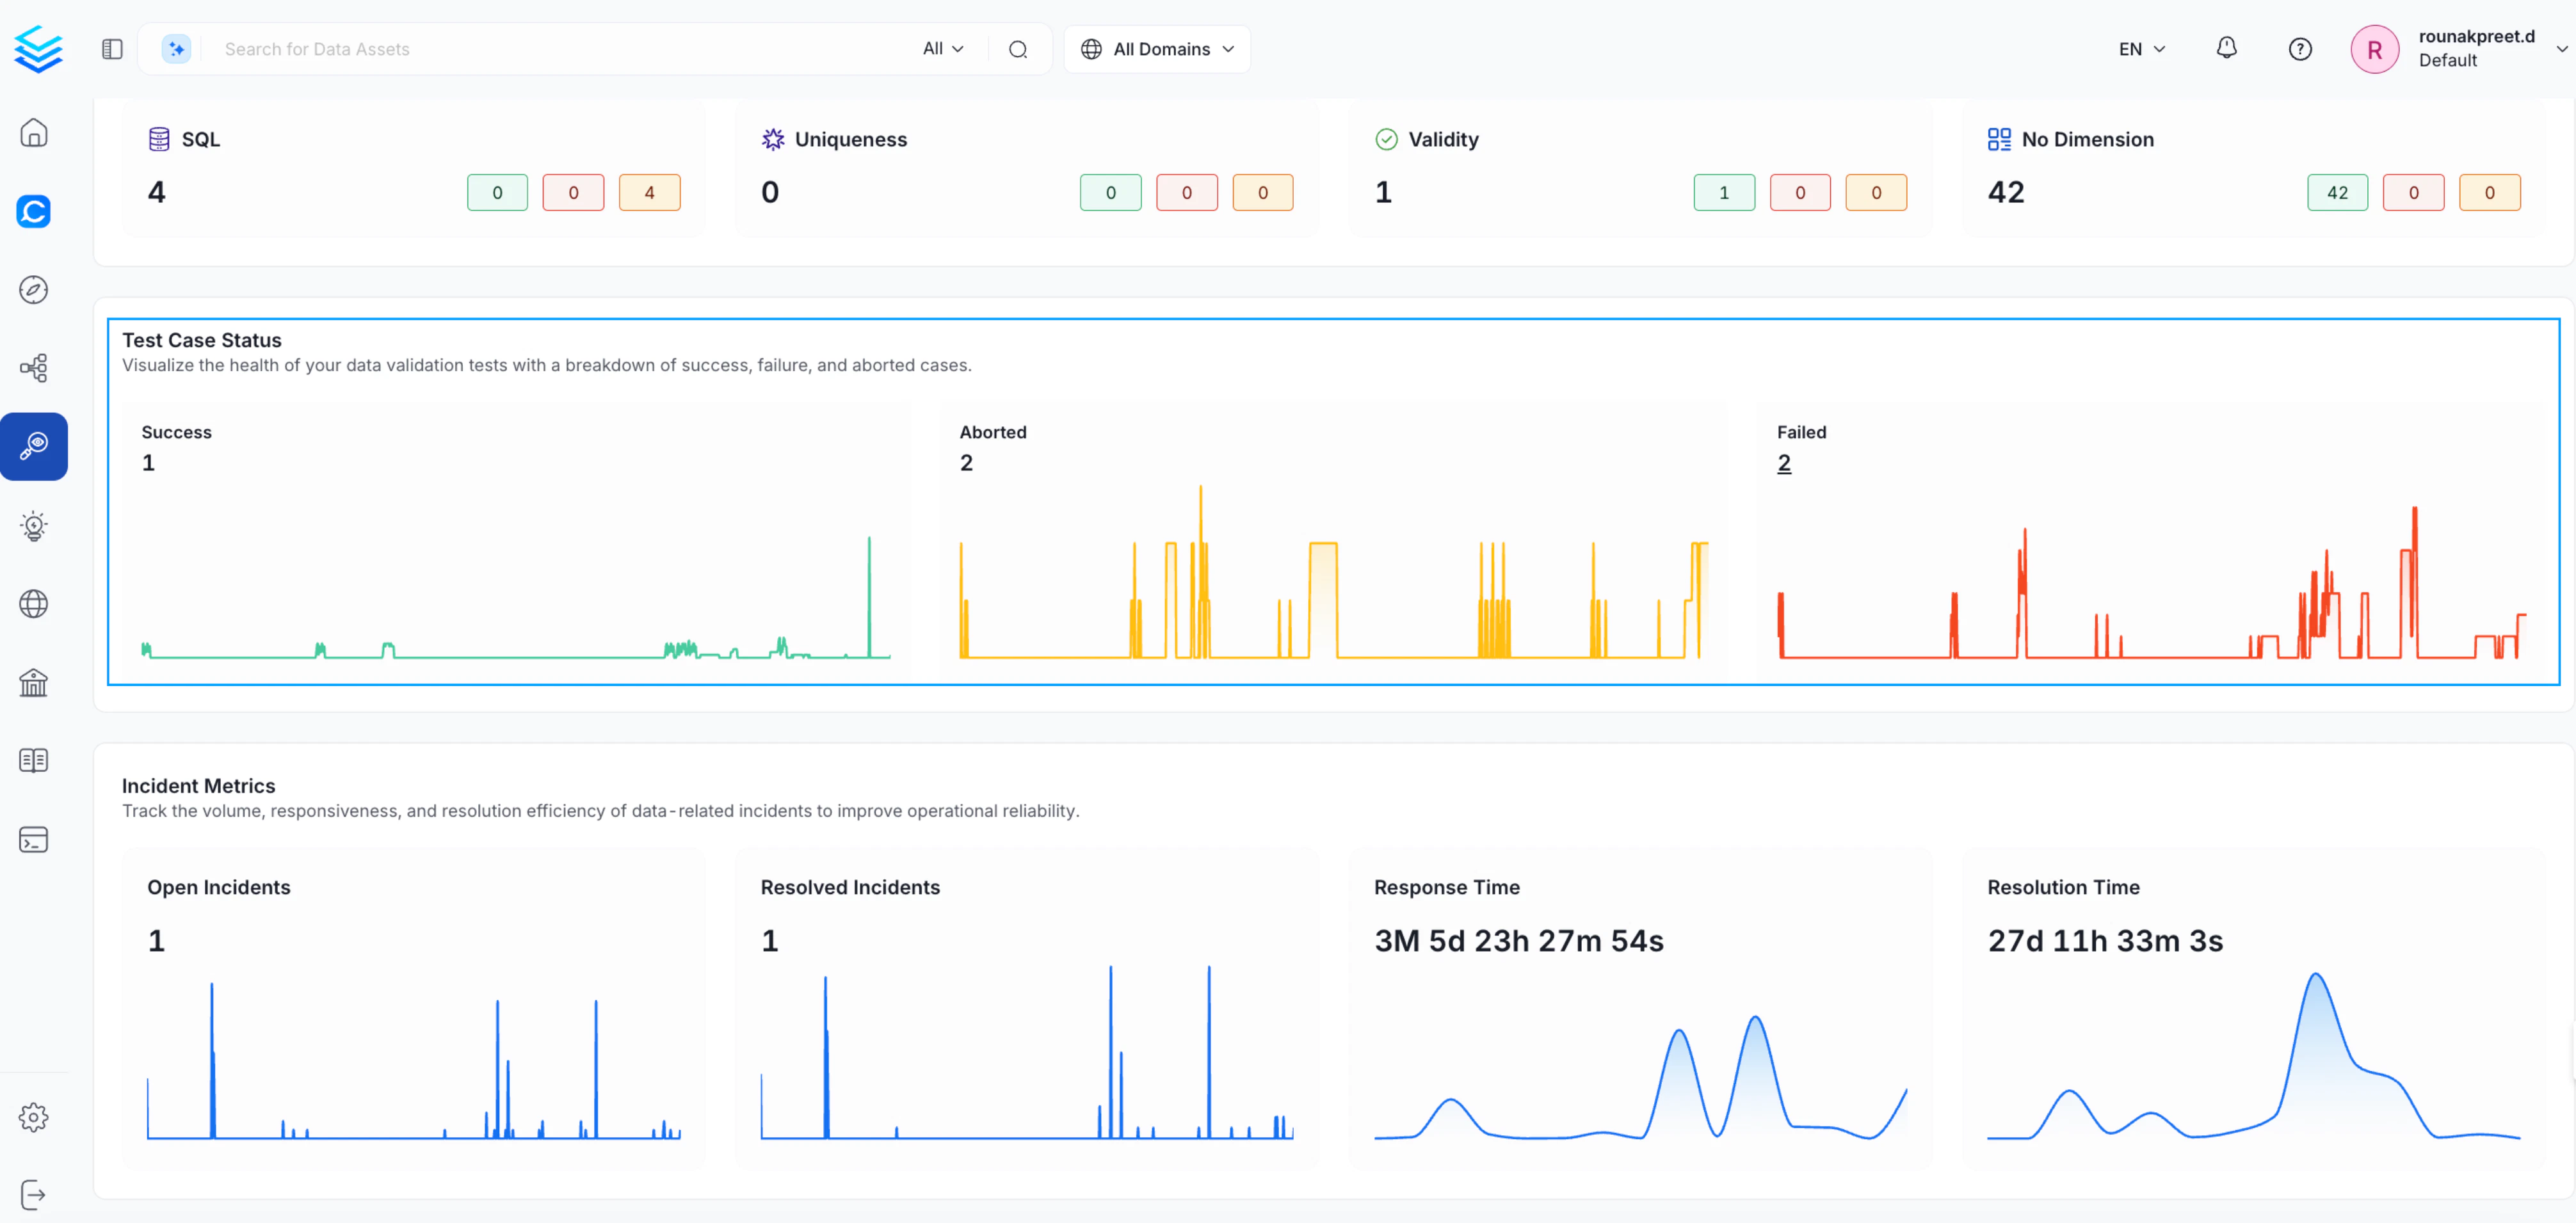Image resolution: width=2576 pixels, height=1223 pixels.
Task: Click inside the Search for Data Assets field
Action: pos(400,48)
